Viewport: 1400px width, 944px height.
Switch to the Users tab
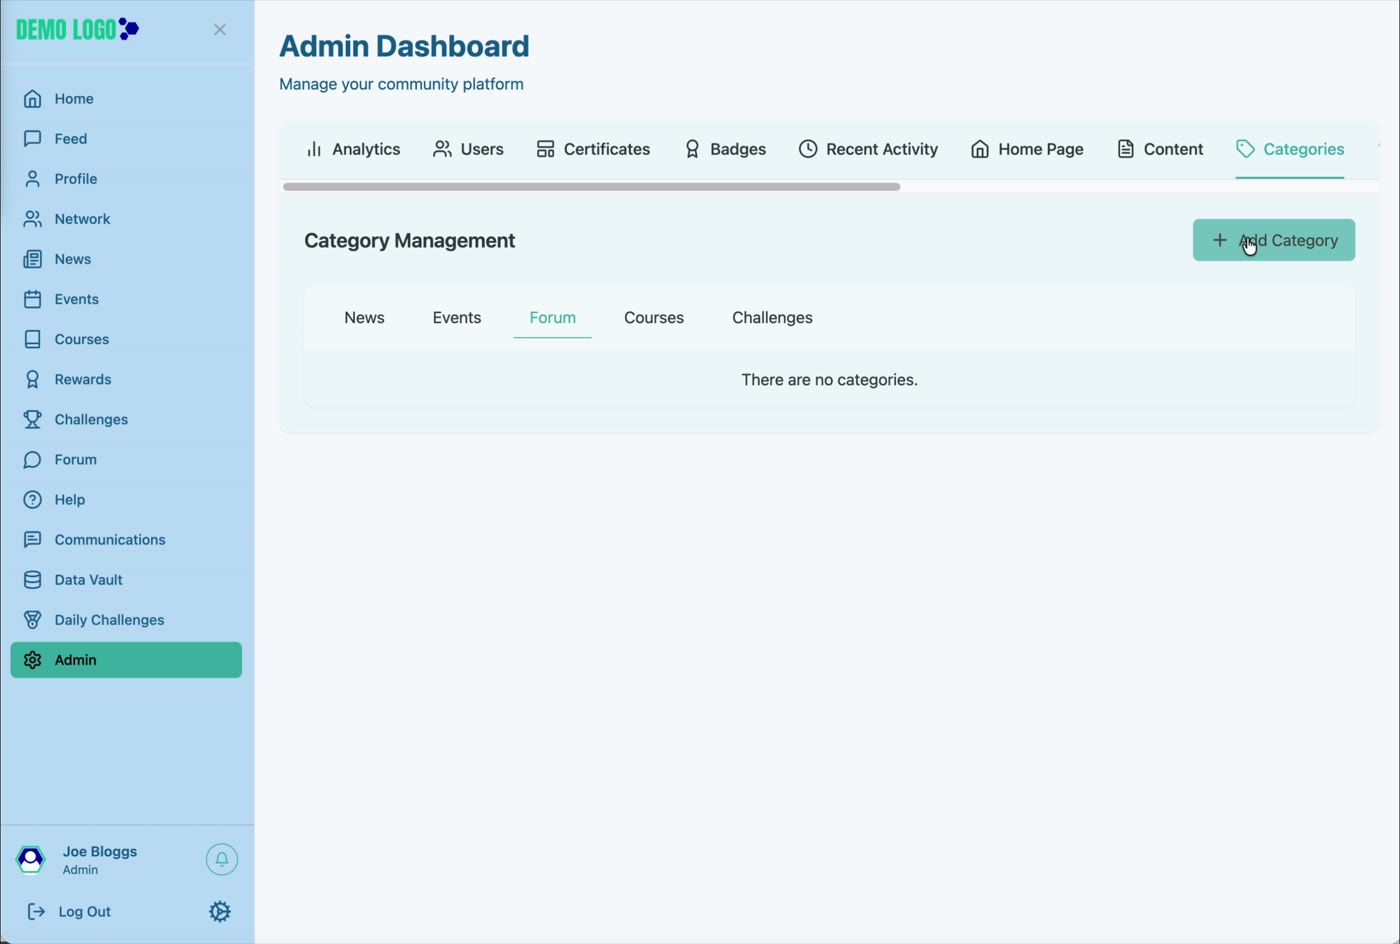pos(468,149)
